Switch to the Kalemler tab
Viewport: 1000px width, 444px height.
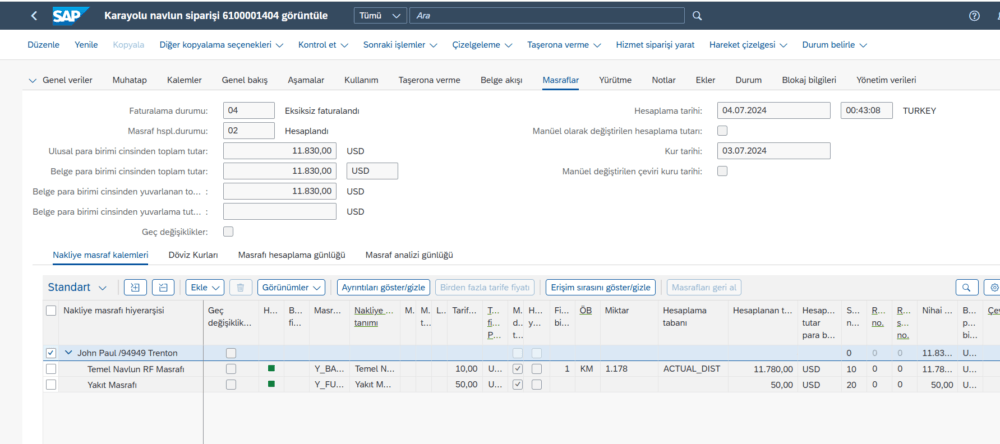(184, 80)
